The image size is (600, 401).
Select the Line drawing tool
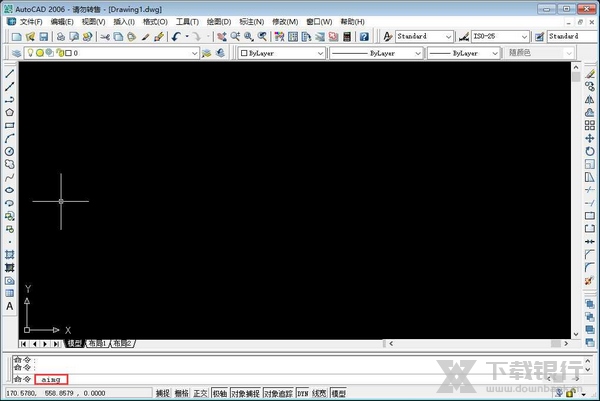point(10,73)
